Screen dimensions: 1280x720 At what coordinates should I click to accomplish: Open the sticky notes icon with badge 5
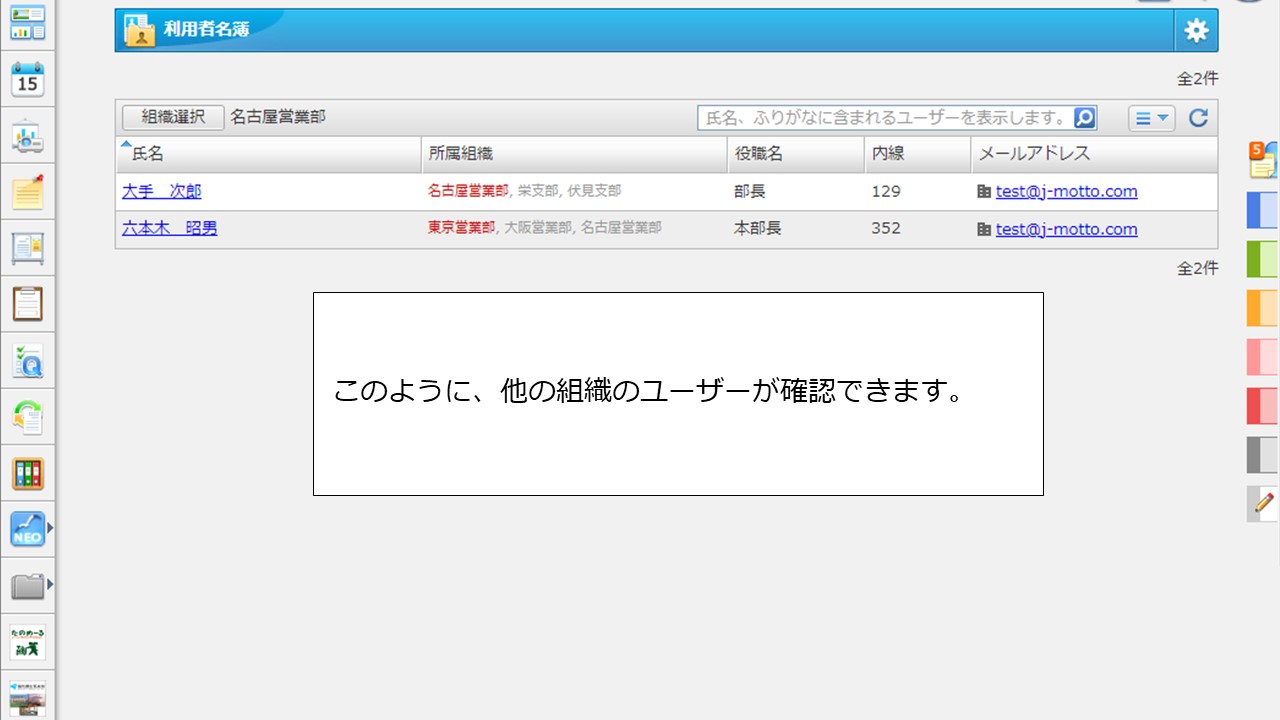click(1263, 160)
